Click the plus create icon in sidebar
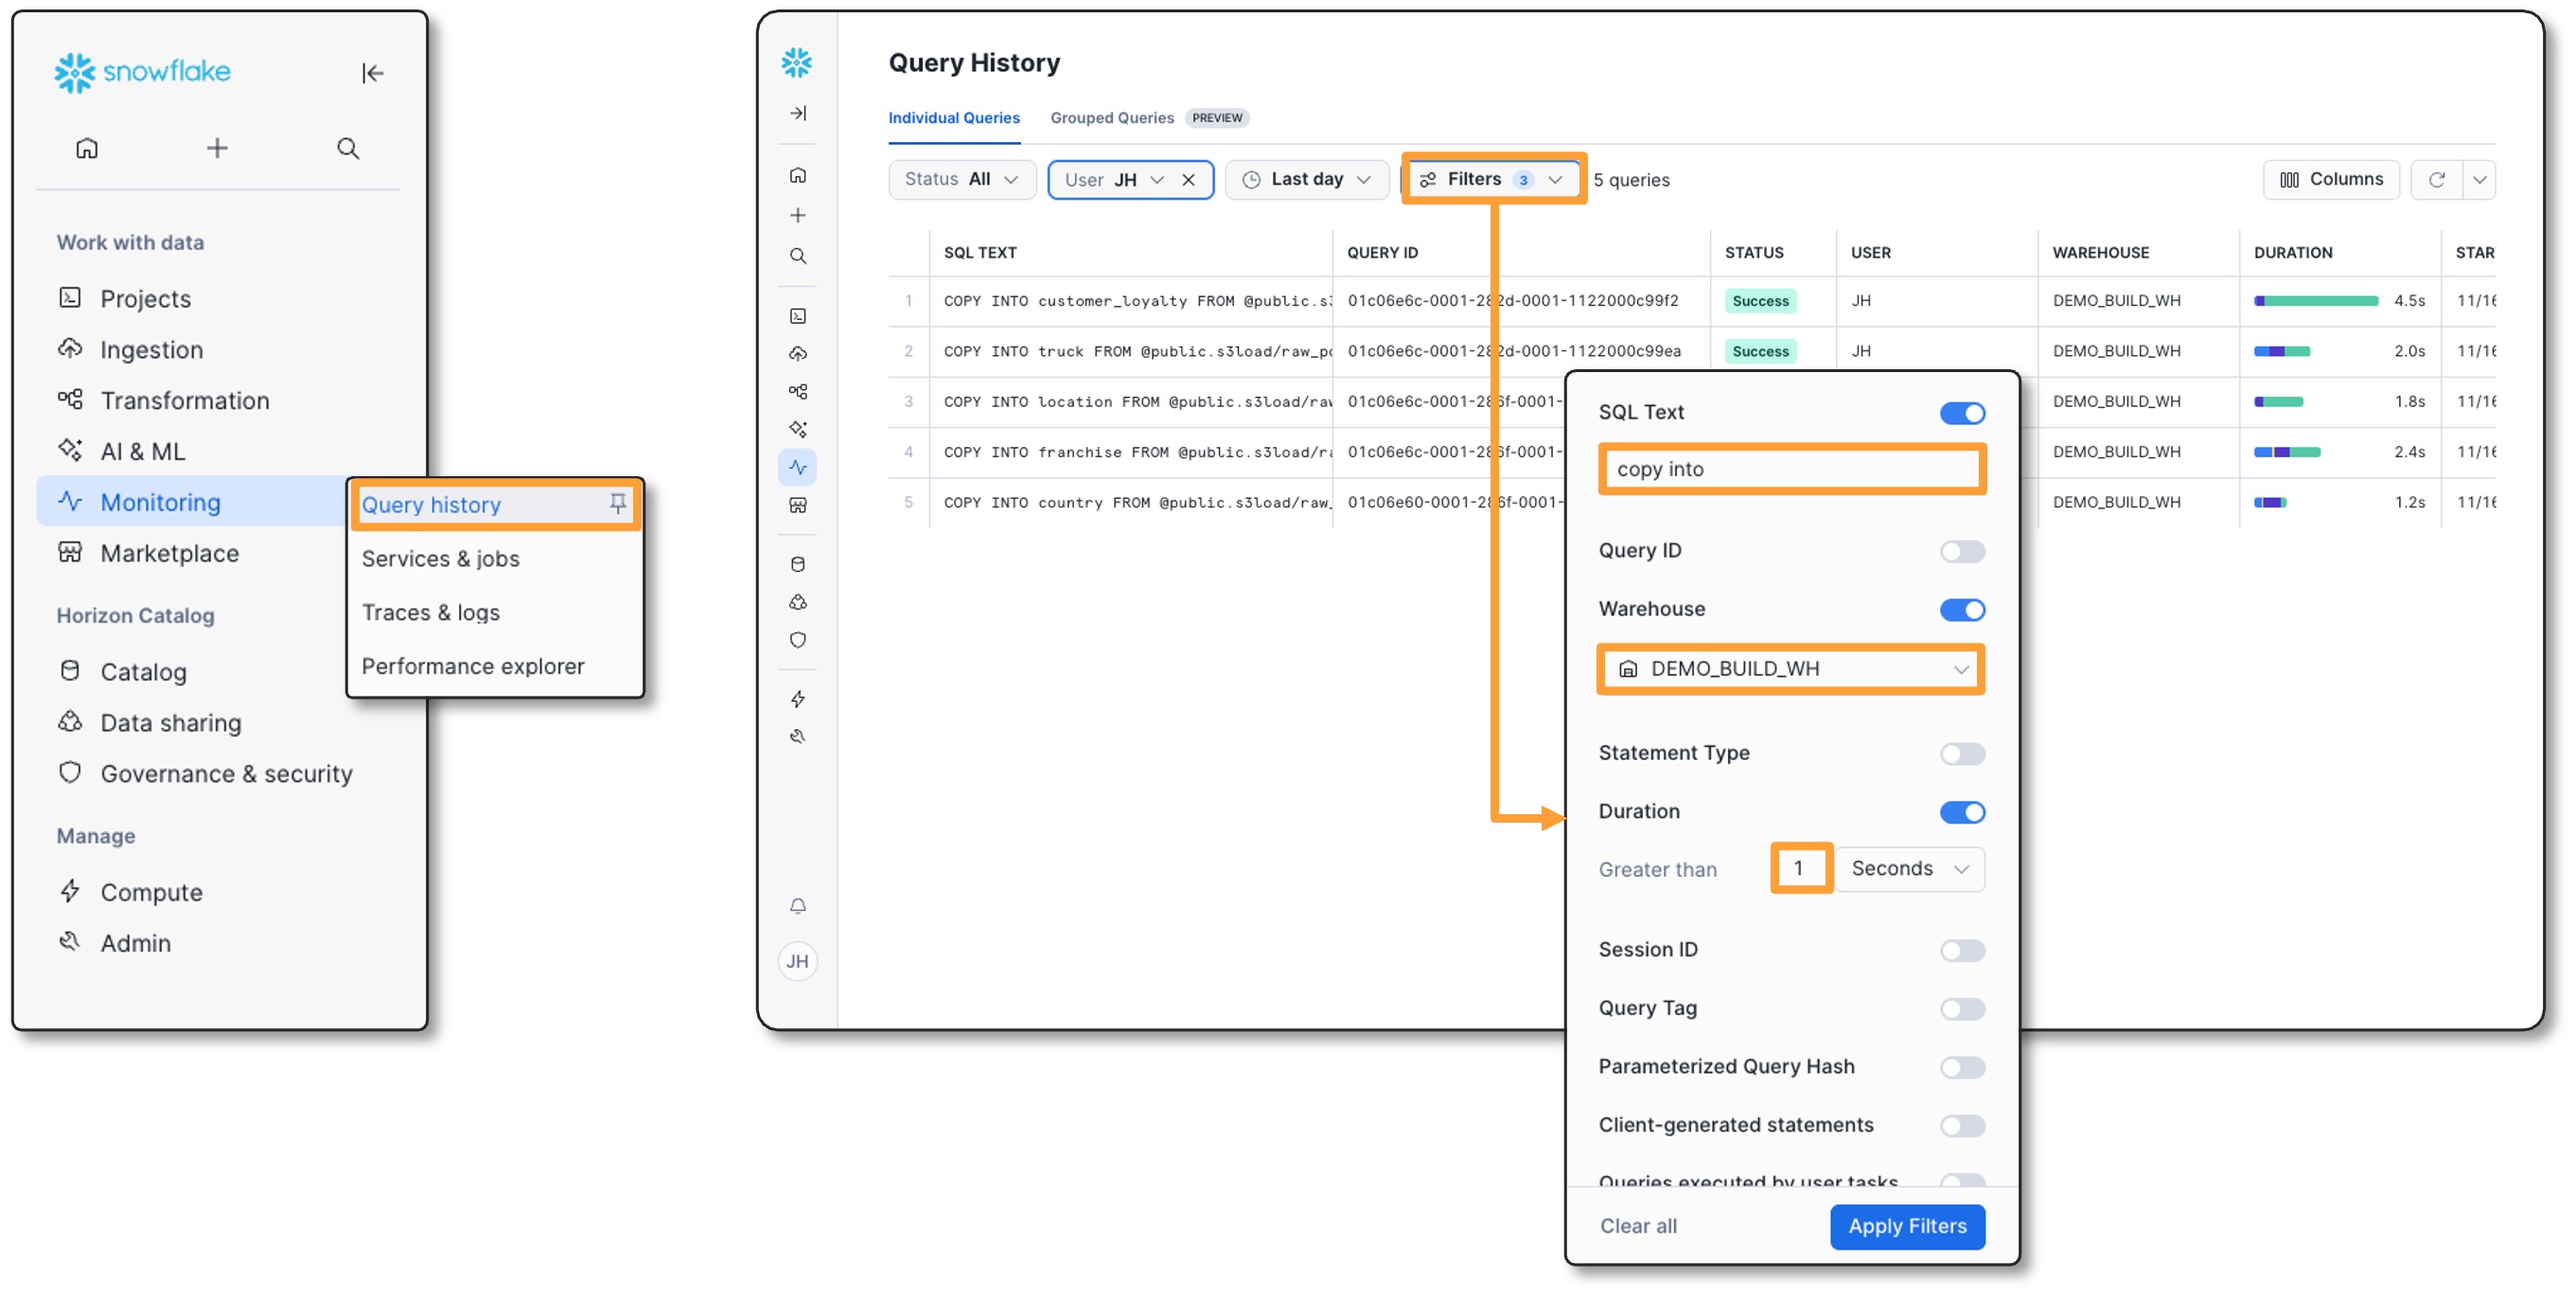Image resolution: width=2576 pixels, height=1297 pixels. [217, 148]
